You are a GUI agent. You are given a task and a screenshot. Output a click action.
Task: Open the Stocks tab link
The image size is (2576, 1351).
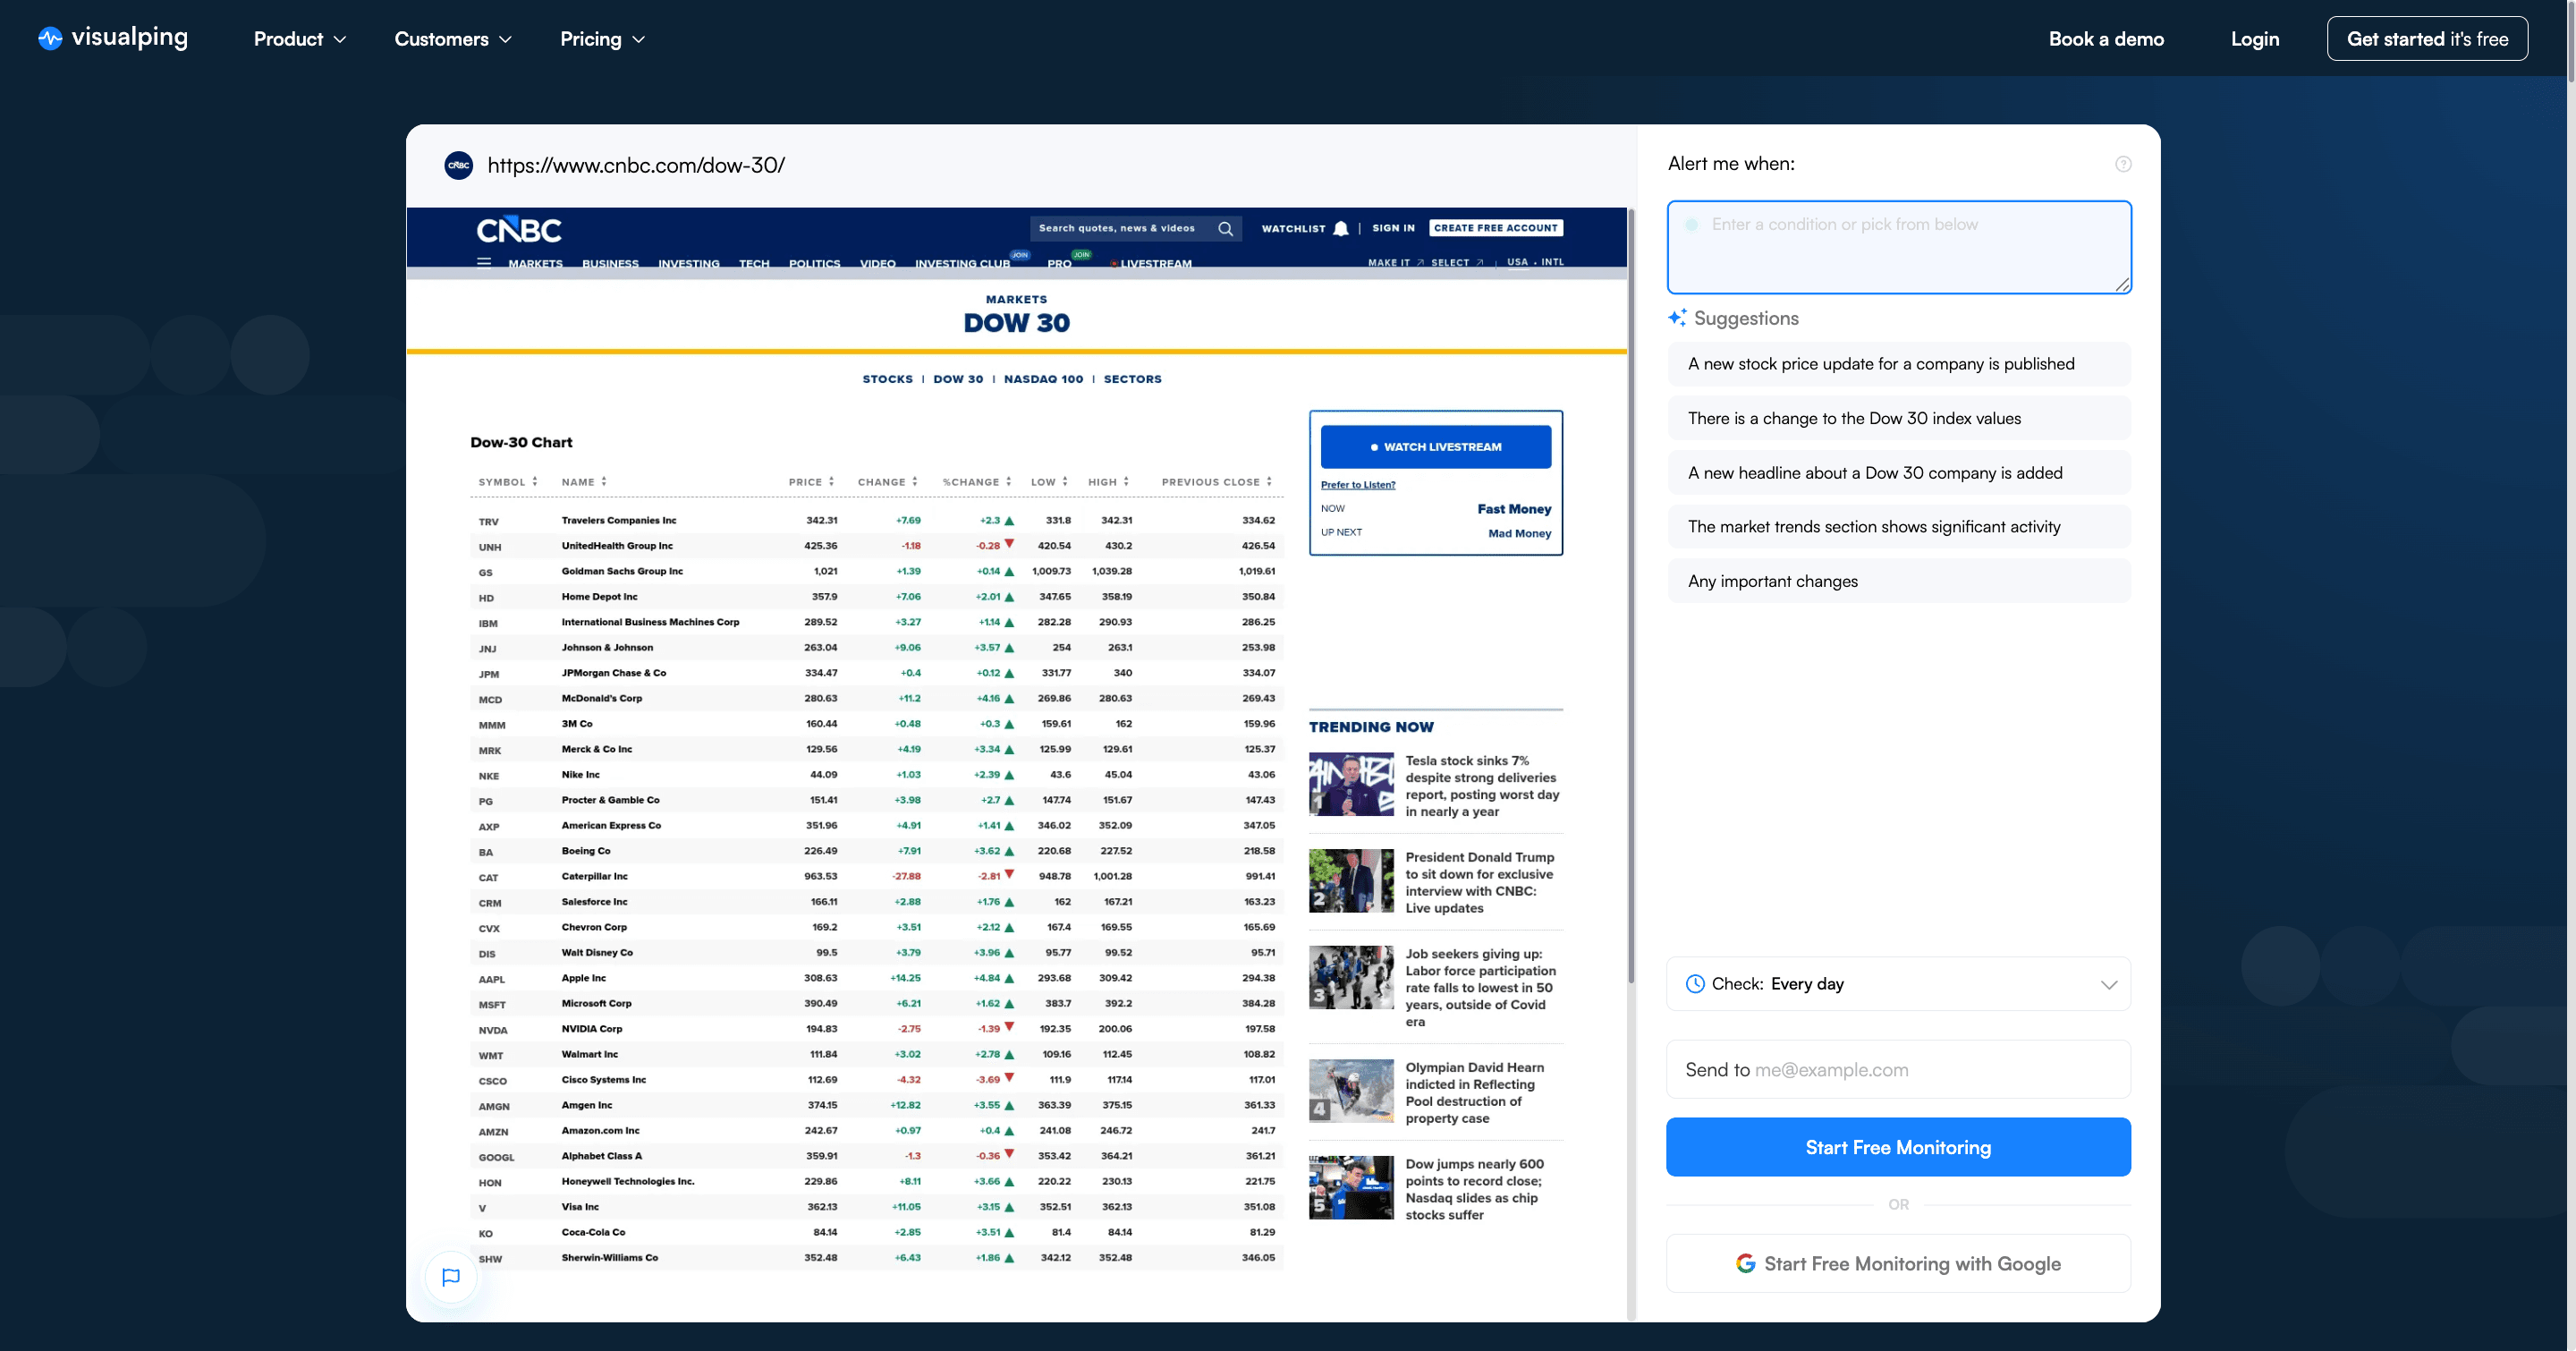[887, 379]
